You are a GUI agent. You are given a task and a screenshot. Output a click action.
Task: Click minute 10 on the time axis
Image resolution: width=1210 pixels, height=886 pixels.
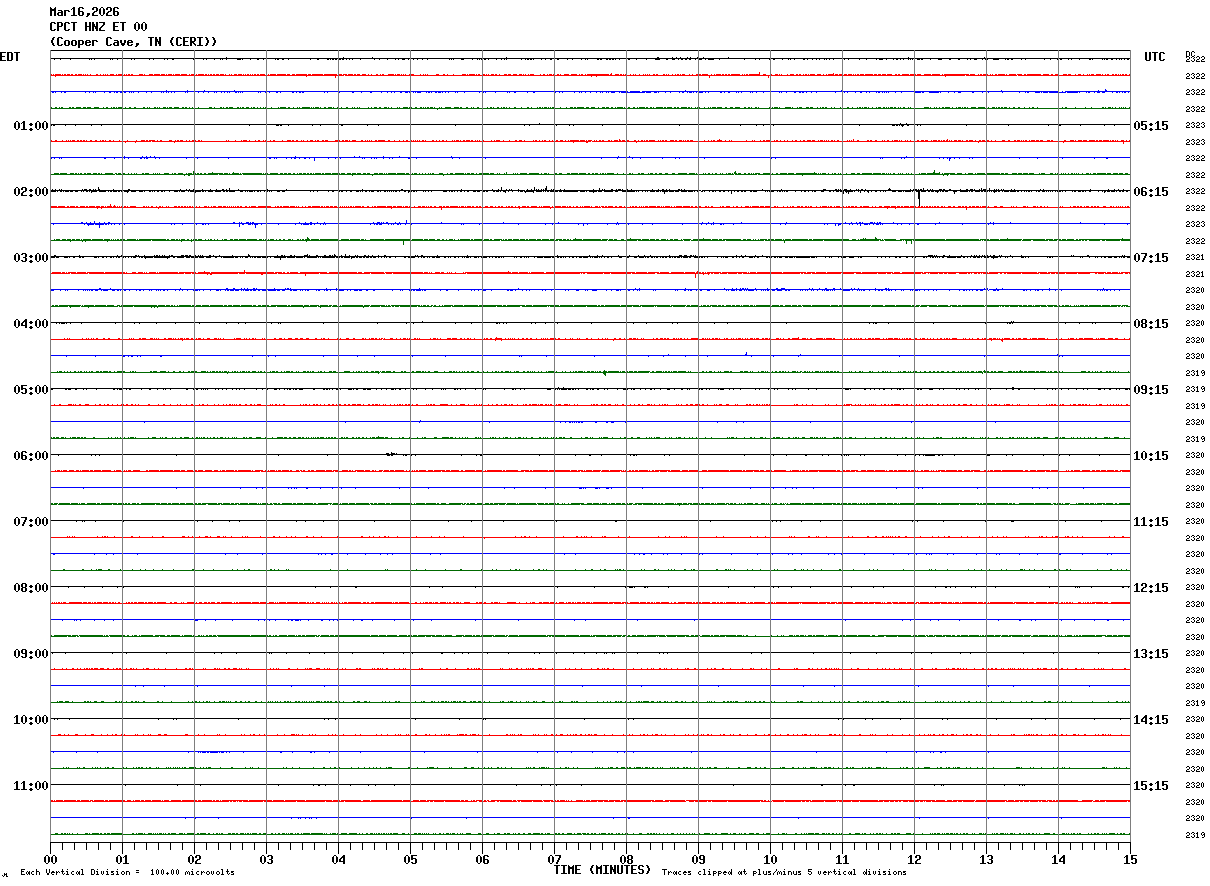[x=770, y=859]
